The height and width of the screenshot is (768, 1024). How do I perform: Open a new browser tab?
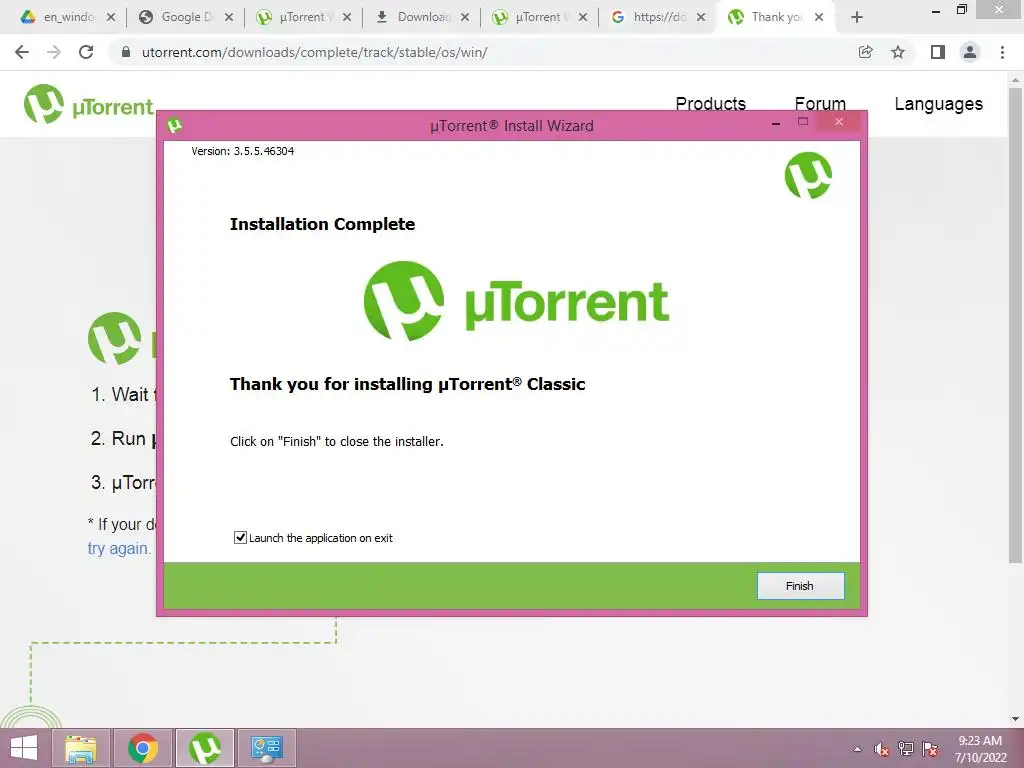tap(857, 17)
